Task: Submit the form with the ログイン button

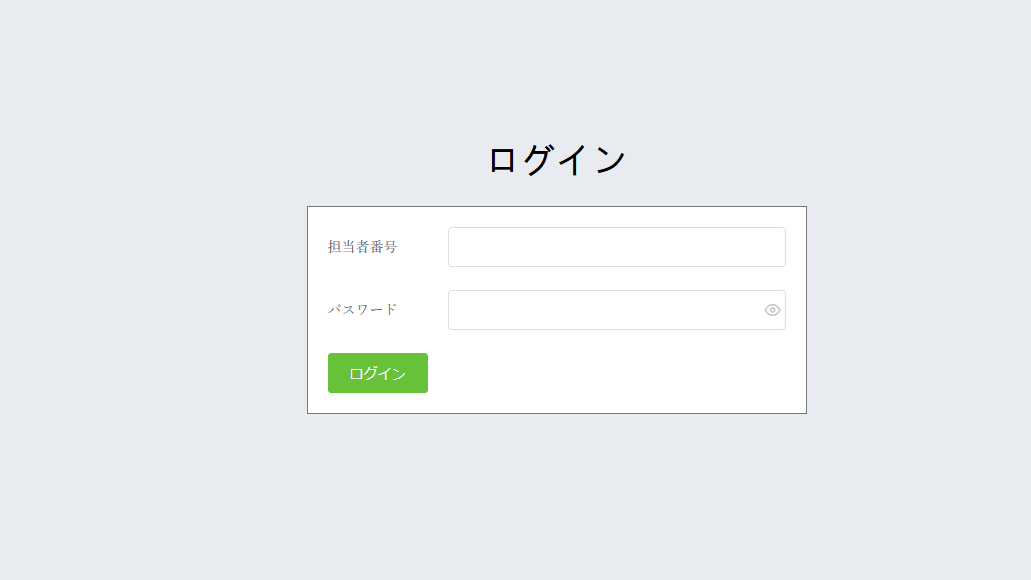Action: [377, 373]
